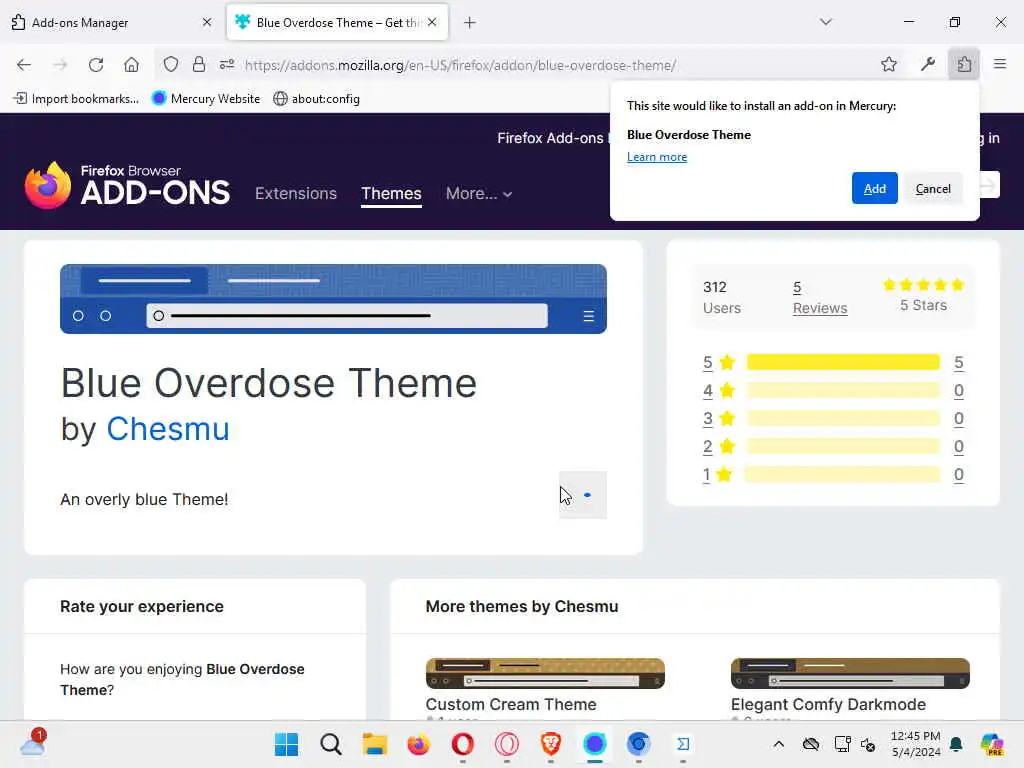The width and height of the screenshot is (1024, 768).
Task: Go back to the previous page
Action: (24, 65)
